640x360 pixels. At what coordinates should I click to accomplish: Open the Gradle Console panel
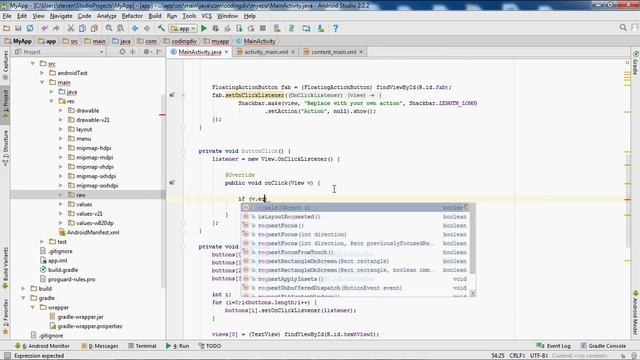click(603, 346)
